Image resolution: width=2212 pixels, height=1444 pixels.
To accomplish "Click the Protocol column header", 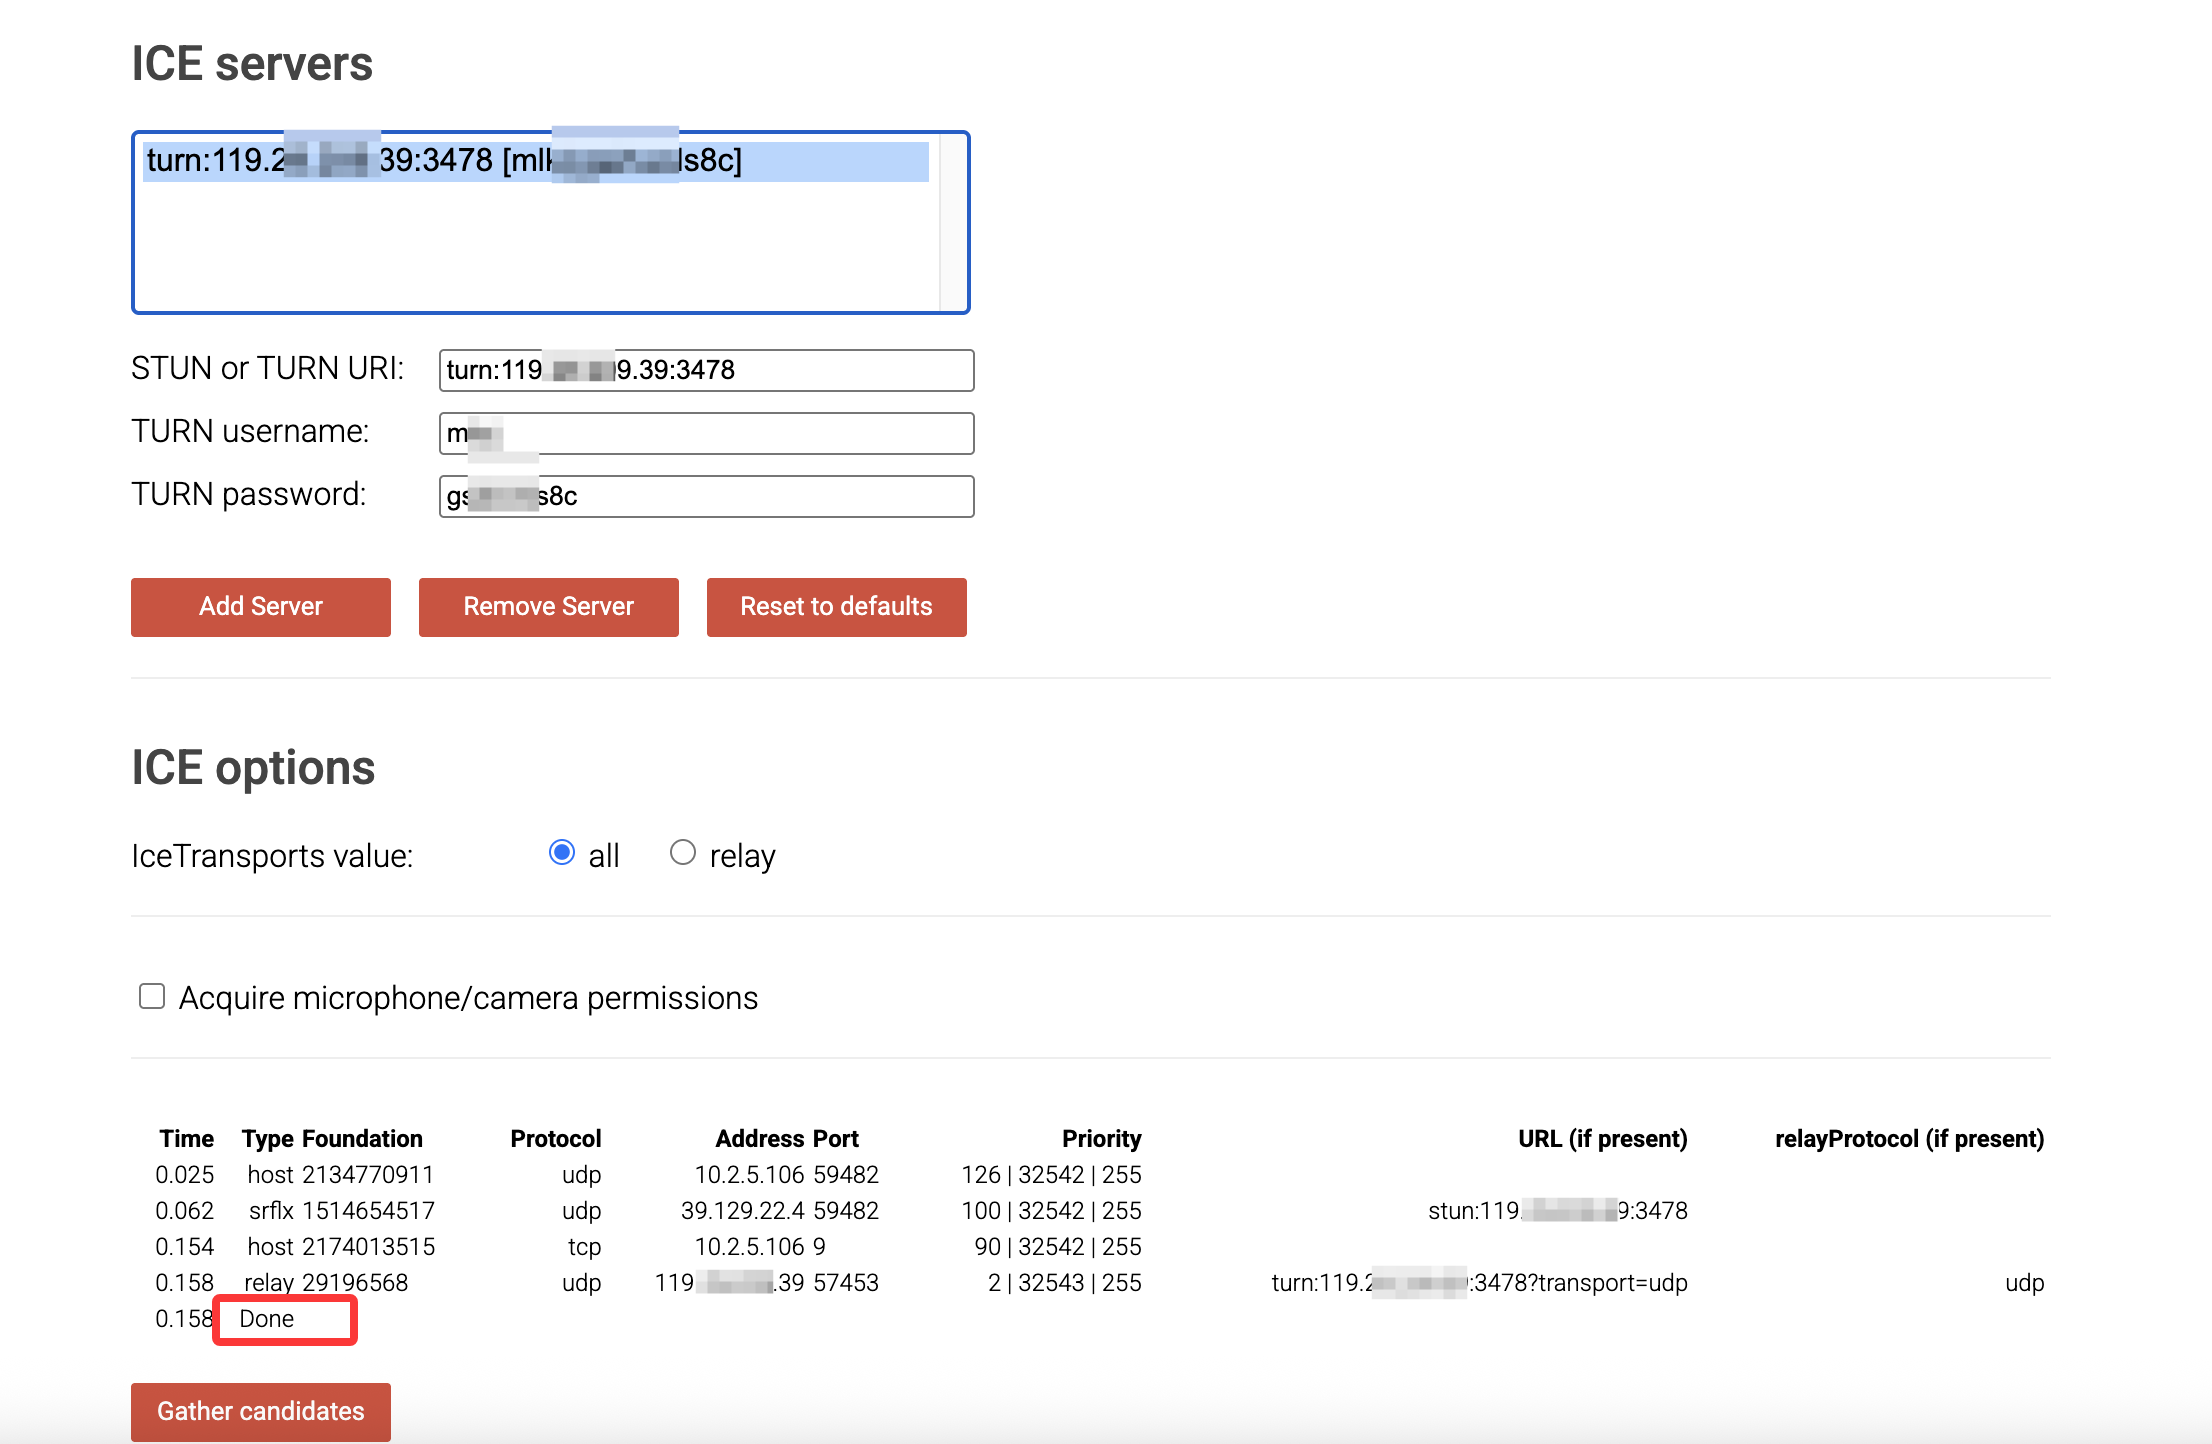I will click(555, 1139).
